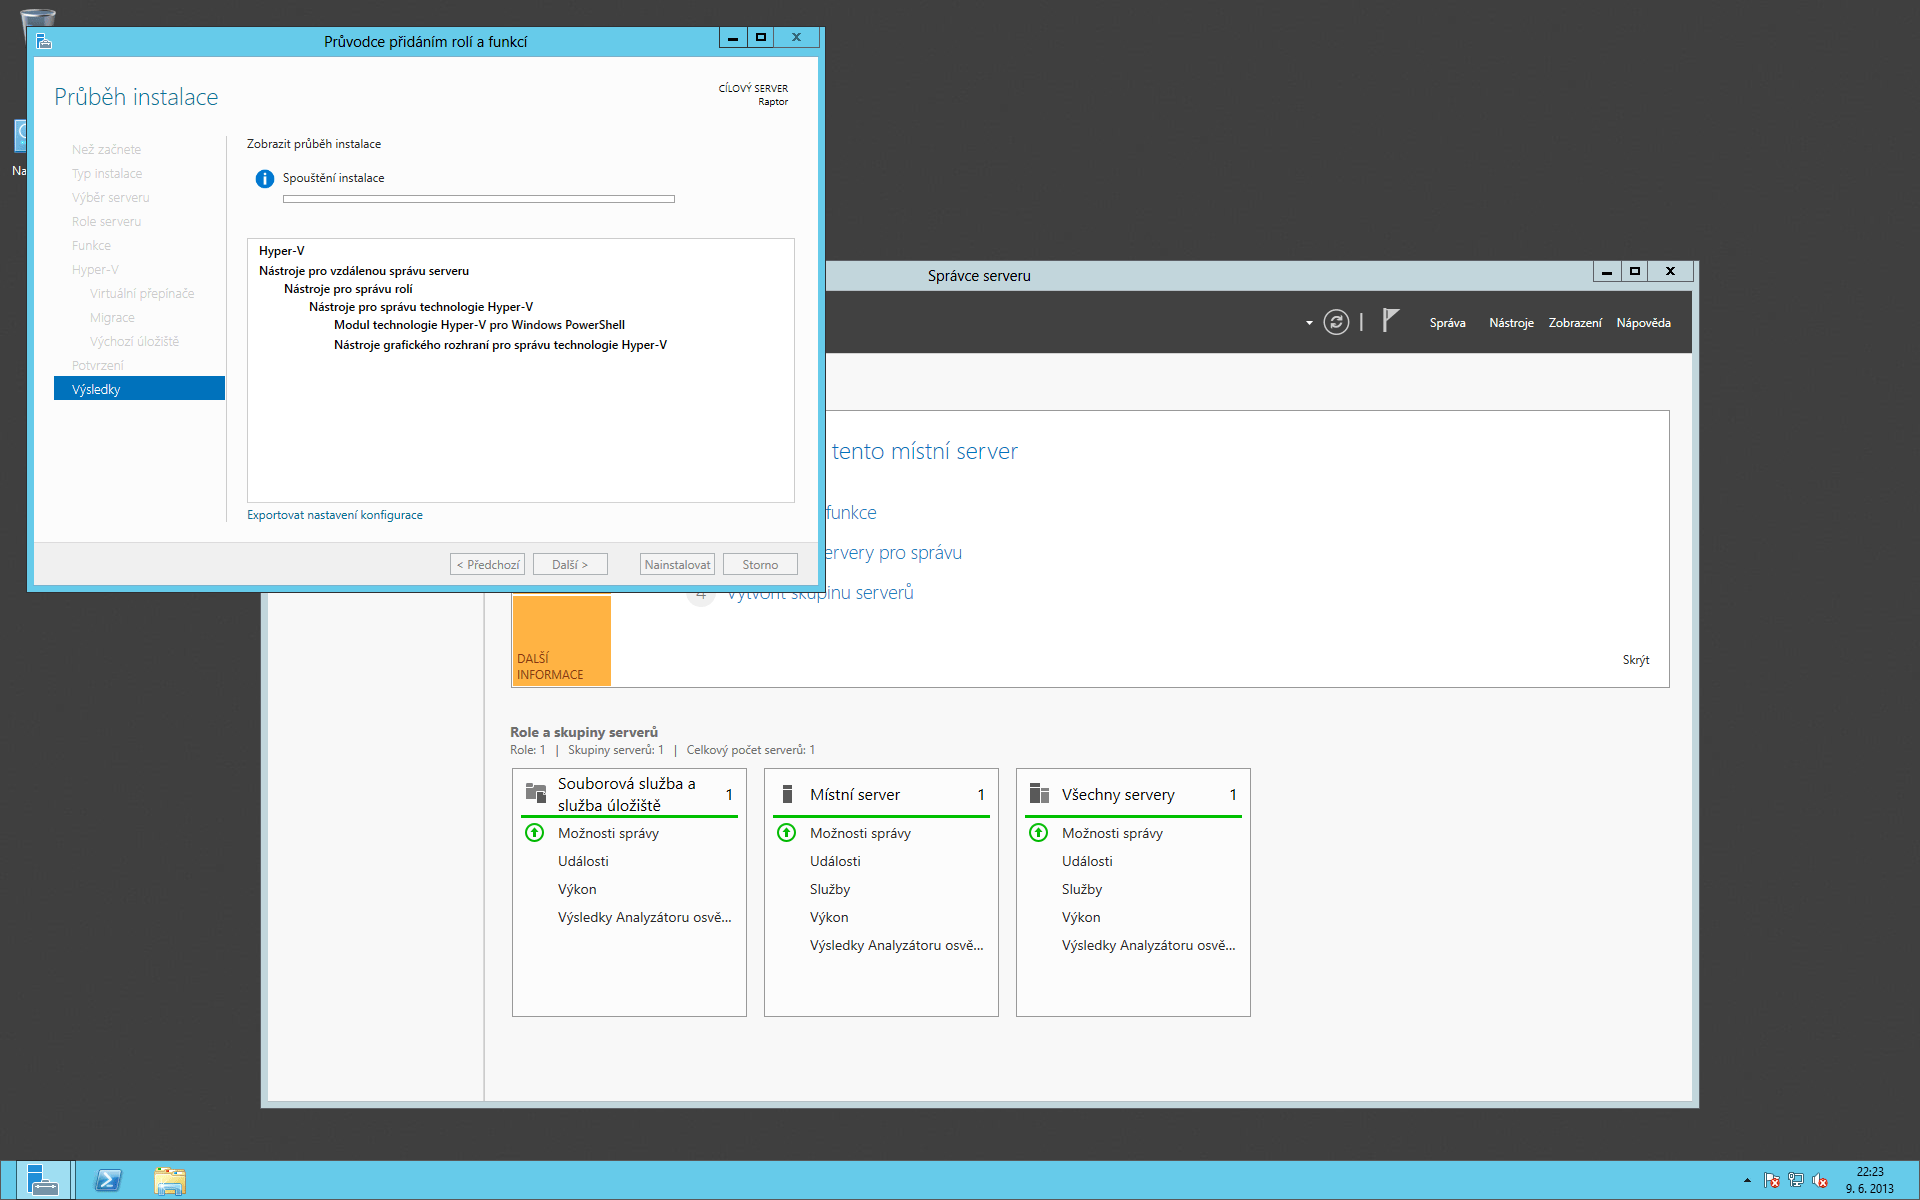The height and width of the screenshot is (1200, 1920).
Task: Click the installation progress bar
Action: (478, 199)
